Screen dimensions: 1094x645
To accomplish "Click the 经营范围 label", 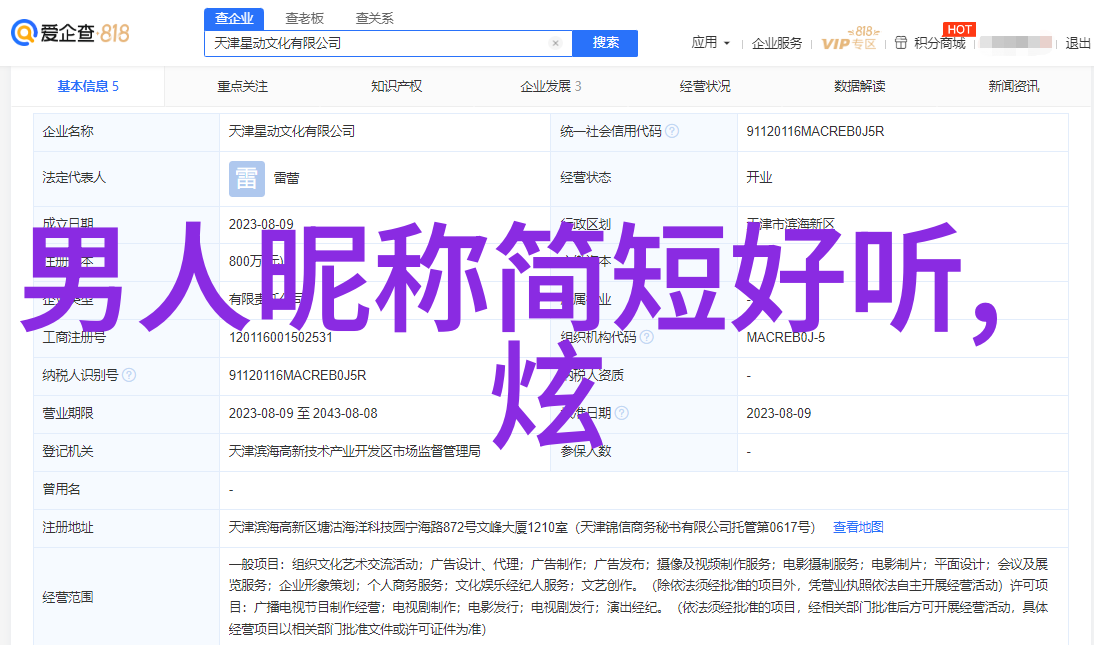I will (x=68, y=597).
